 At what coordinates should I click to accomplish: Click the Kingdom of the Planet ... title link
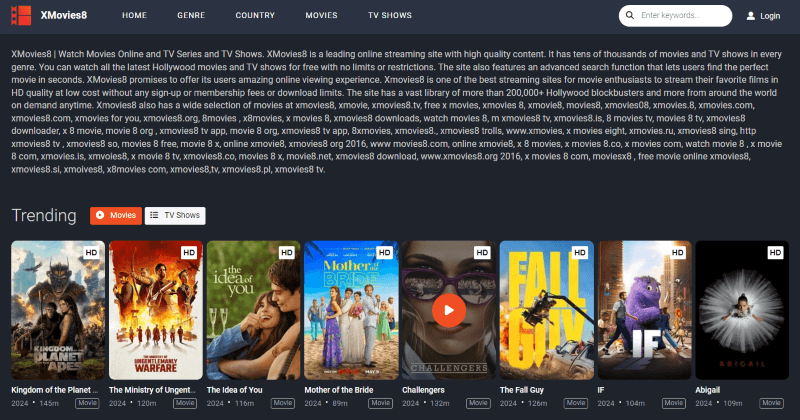point(55,390)
